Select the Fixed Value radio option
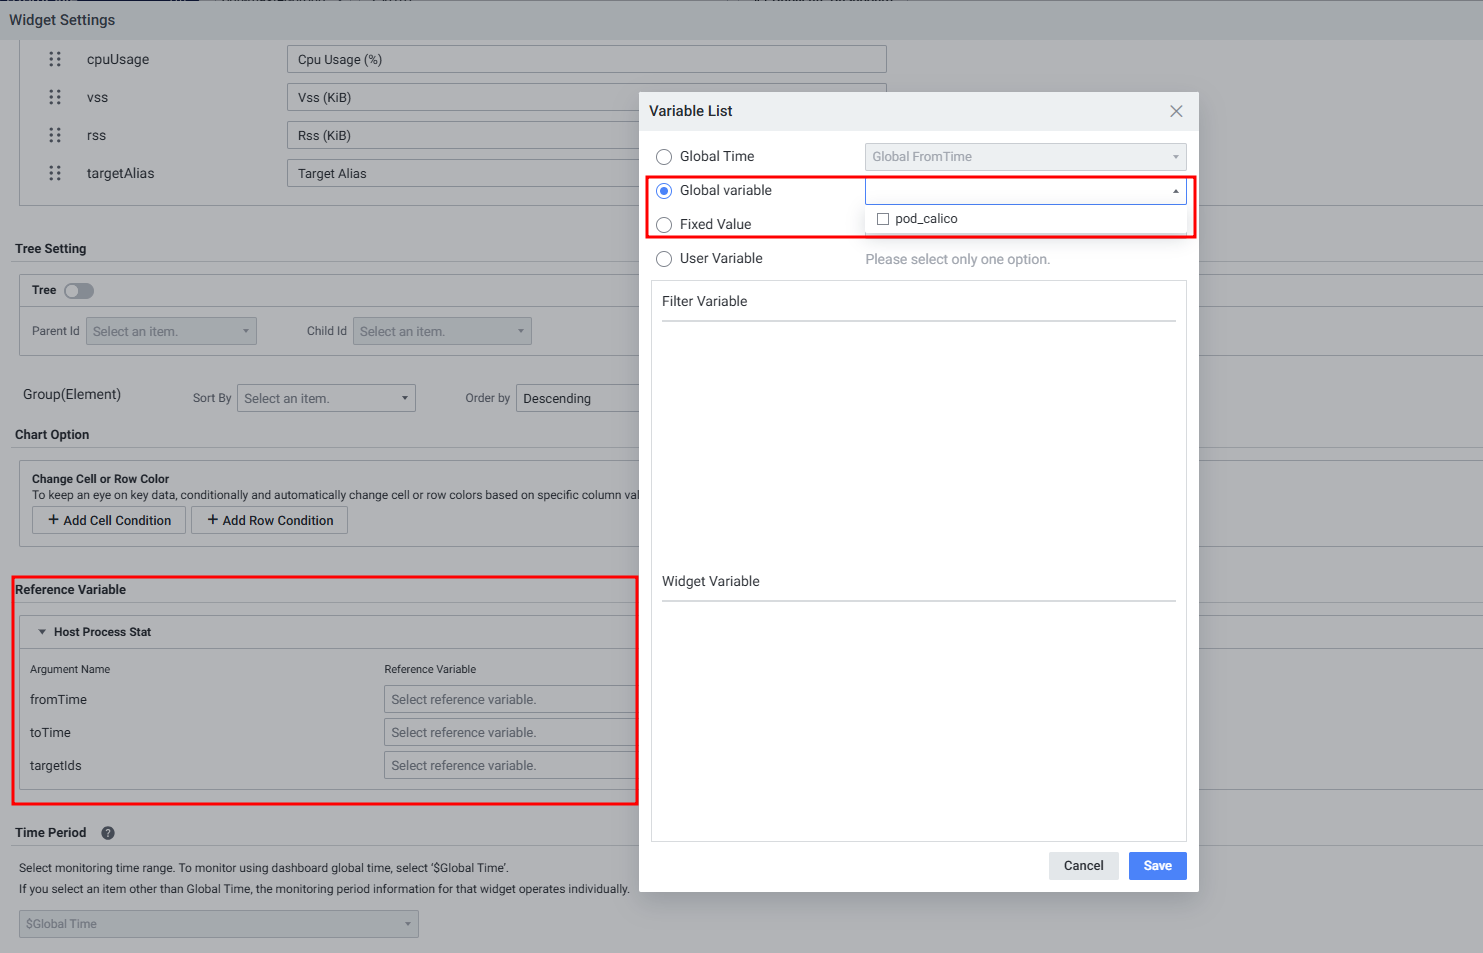Image resolution: width=1483 pixels, height=953 pixels. tap(664, 225)
